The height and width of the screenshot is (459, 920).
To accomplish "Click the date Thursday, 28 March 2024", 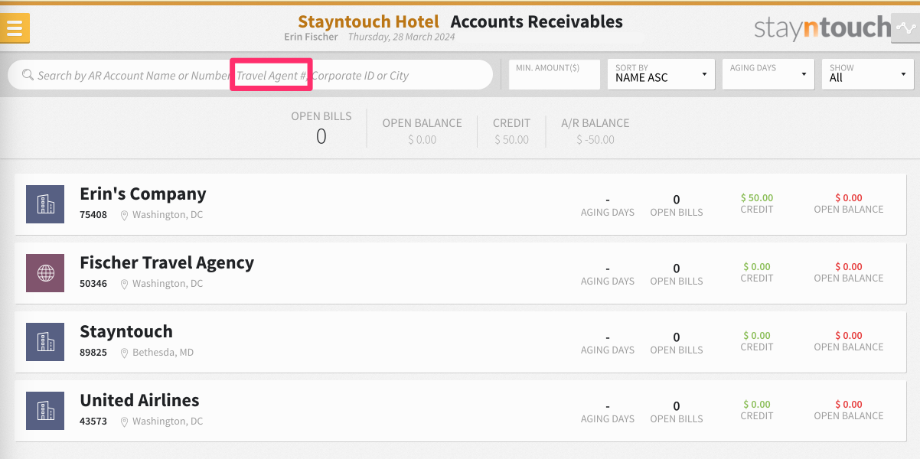I will click(401, 37).
